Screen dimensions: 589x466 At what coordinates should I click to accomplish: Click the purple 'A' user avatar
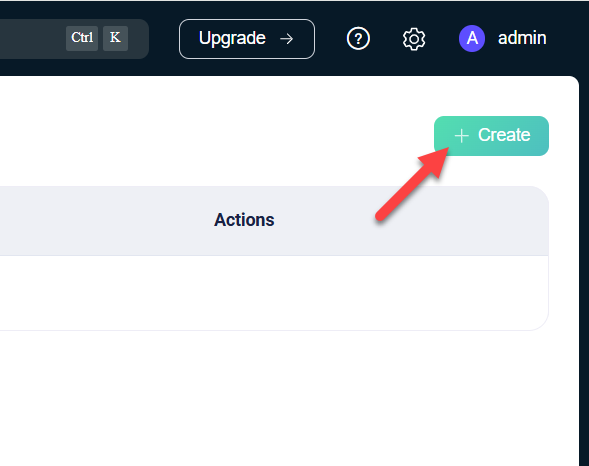point(472,38)
